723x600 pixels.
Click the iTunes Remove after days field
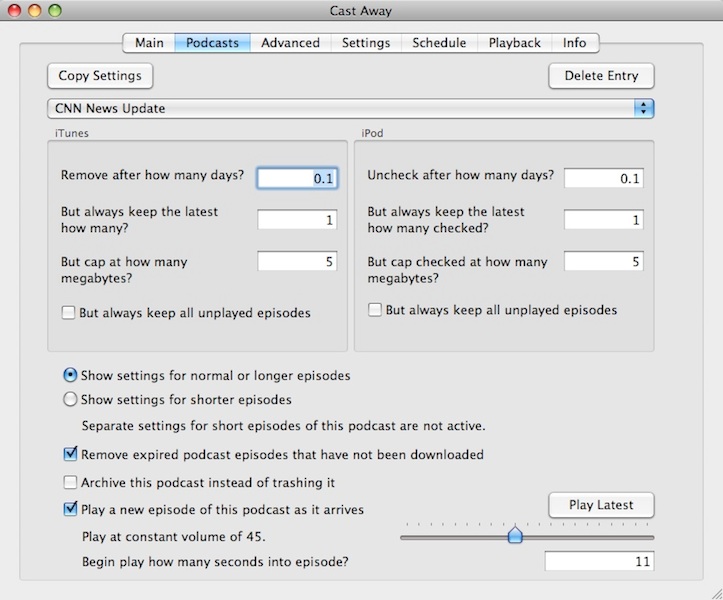click(297, 178)
